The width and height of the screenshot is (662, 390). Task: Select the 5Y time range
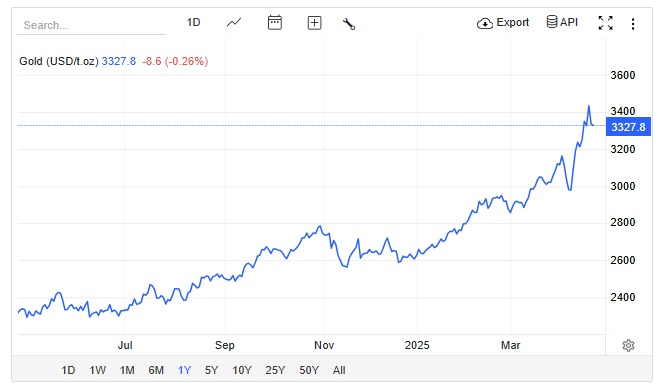[x=212, y=370]
